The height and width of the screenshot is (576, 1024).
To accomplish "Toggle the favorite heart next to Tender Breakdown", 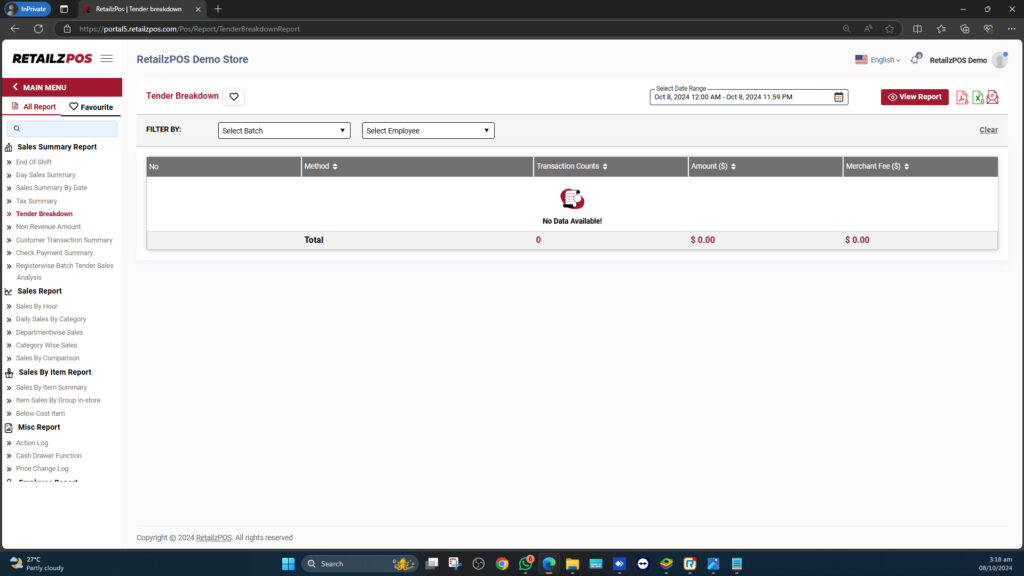I will (234, 96).
